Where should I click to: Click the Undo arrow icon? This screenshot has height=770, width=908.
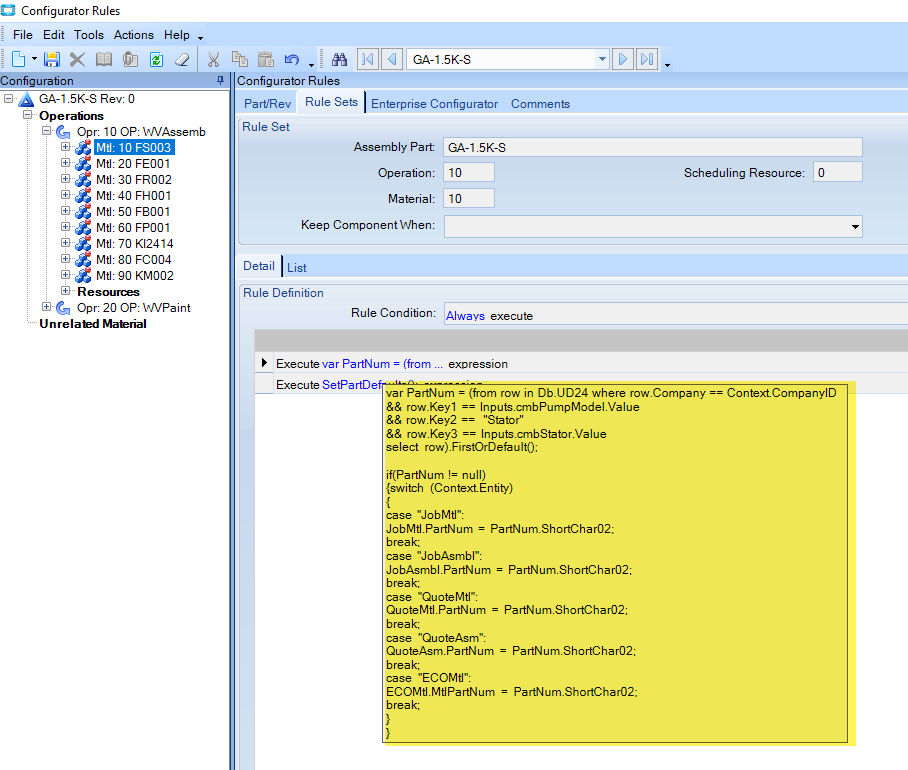tap(291, 60)
